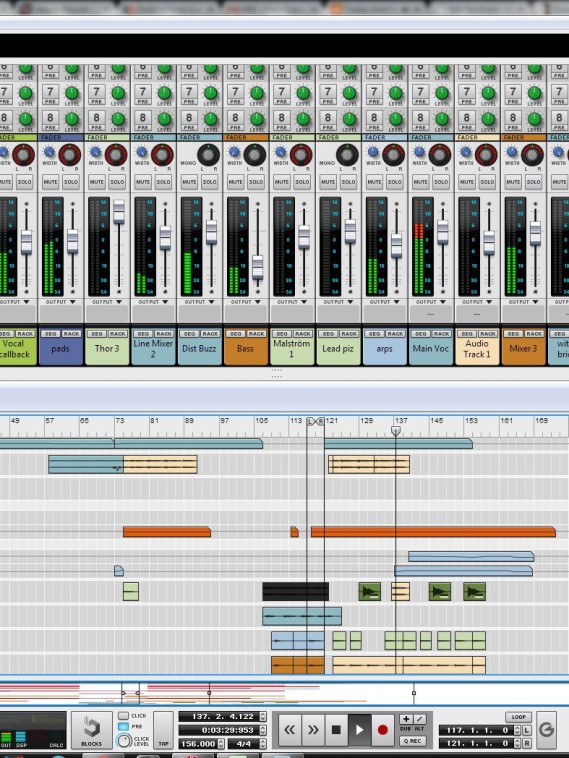Start playback with the Play button
The width and height of the screenshot is (569, 758).
[360, 730]
